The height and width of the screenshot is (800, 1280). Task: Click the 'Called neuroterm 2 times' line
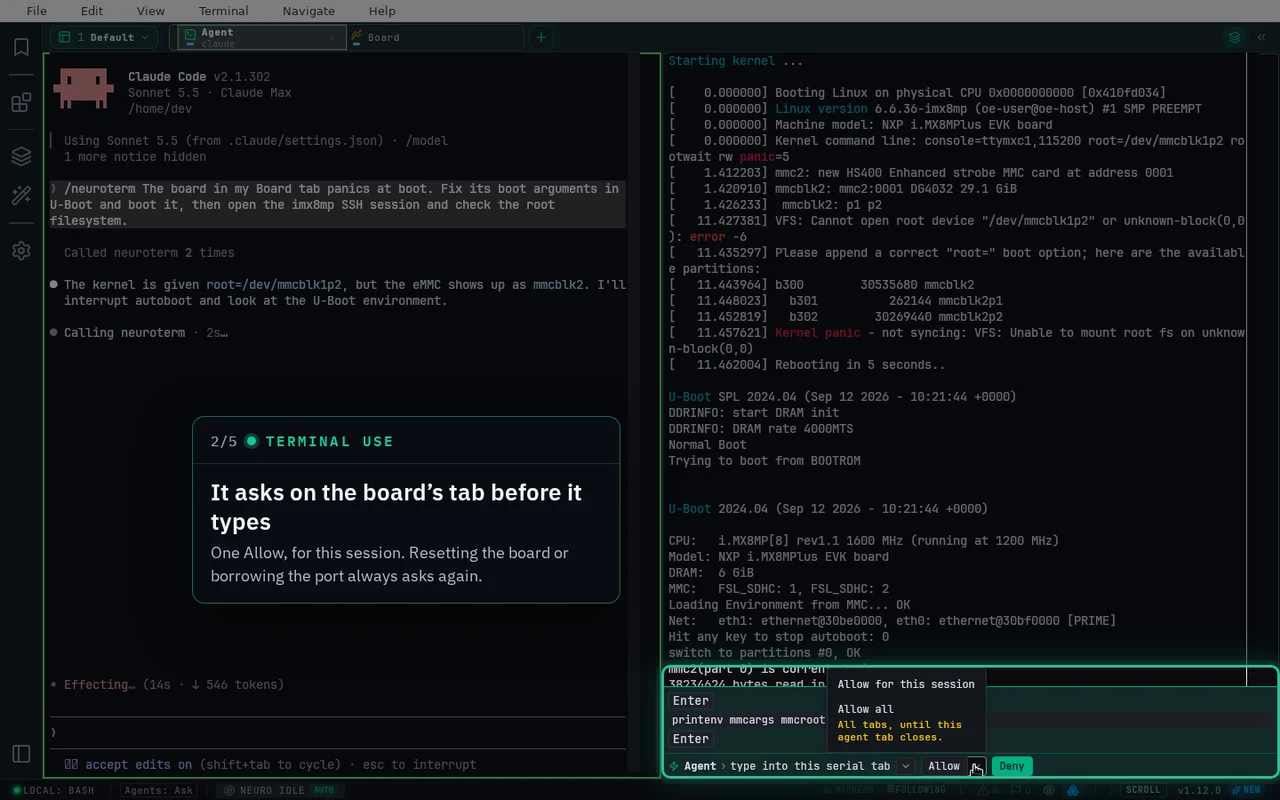[x=149, y=253]
